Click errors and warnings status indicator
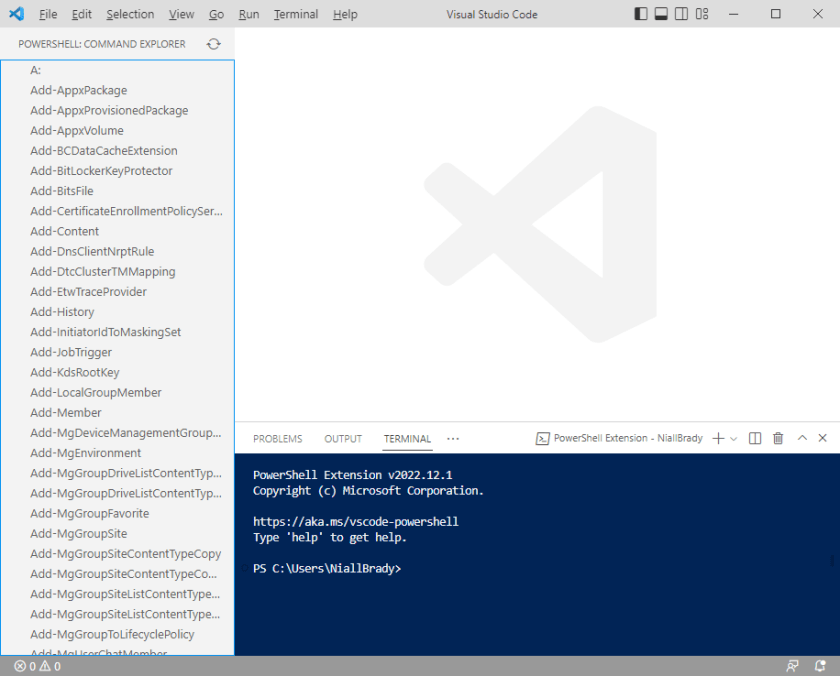Viewport: 840px width, 676px height. tap(37, 666)
